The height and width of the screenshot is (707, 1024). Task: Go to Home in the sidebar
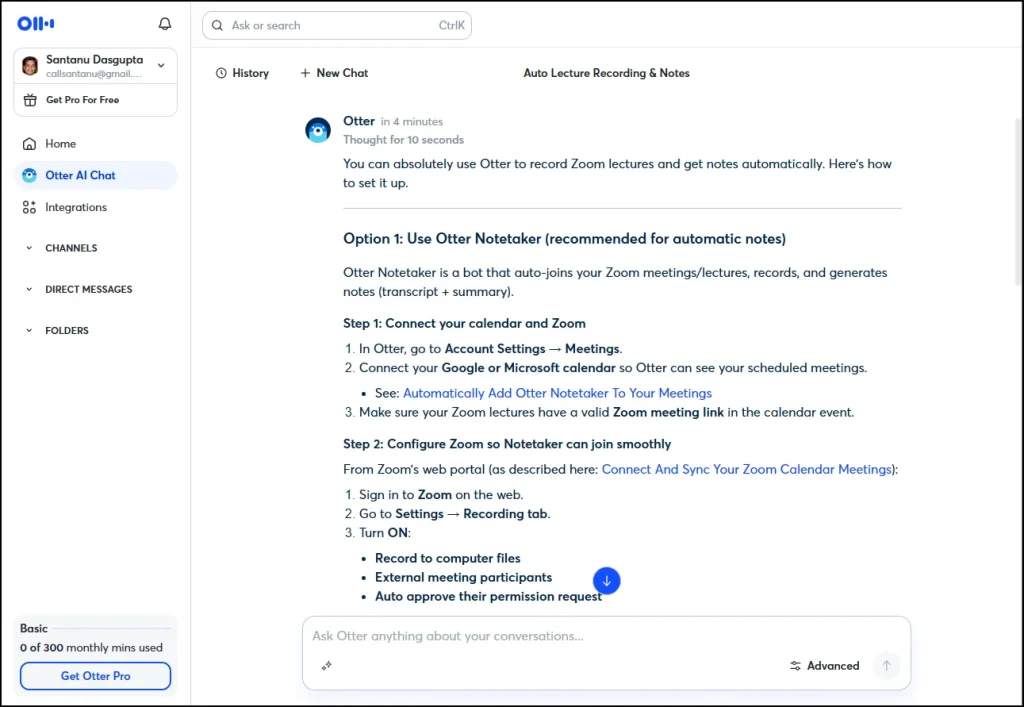tap(95, 144)
